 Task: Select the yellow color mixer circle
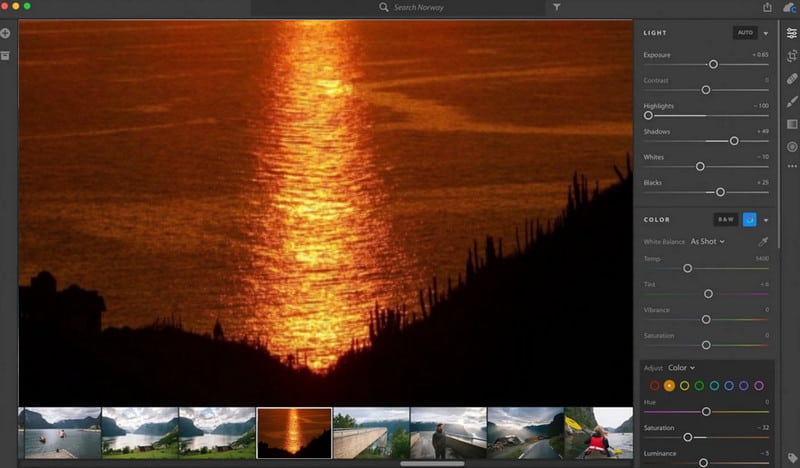[x=684, y=386]
